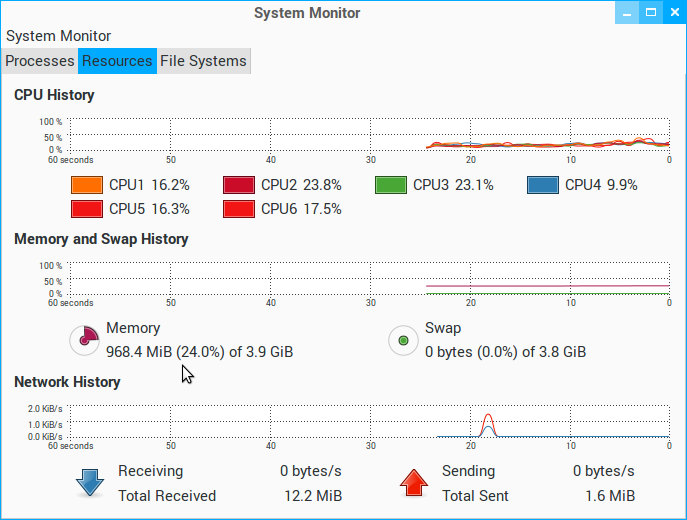
Task: Click the Memory pie chart icon
Action: [x=84, y=340]
